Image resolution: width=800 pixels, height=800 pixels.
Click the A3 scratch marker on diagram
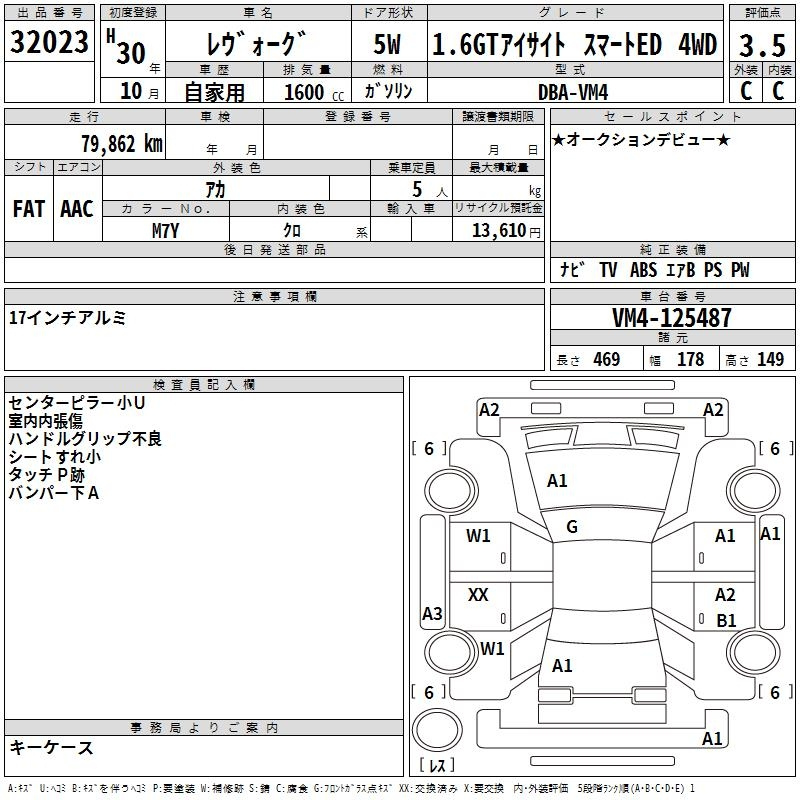pos(432,614)
